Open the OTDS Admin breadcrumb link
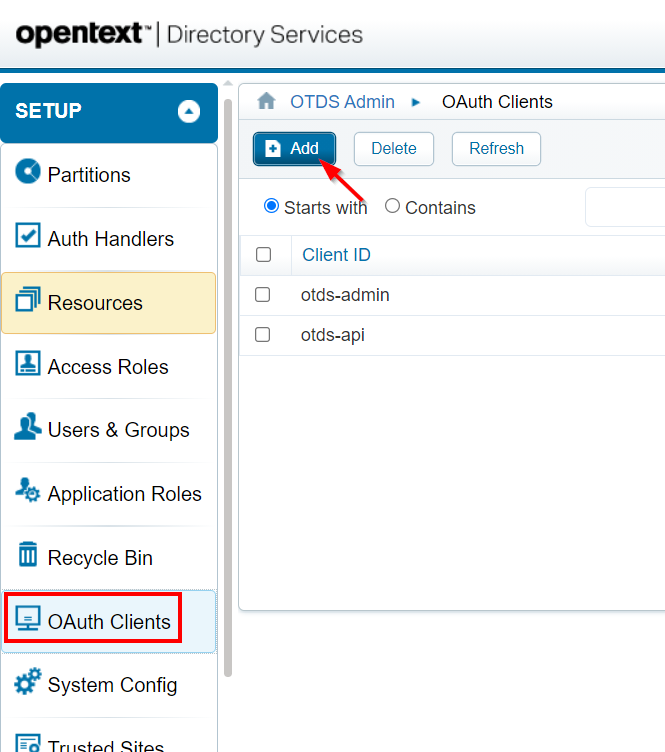The height and width of the screenshot is (752, 665). (342, 102)
